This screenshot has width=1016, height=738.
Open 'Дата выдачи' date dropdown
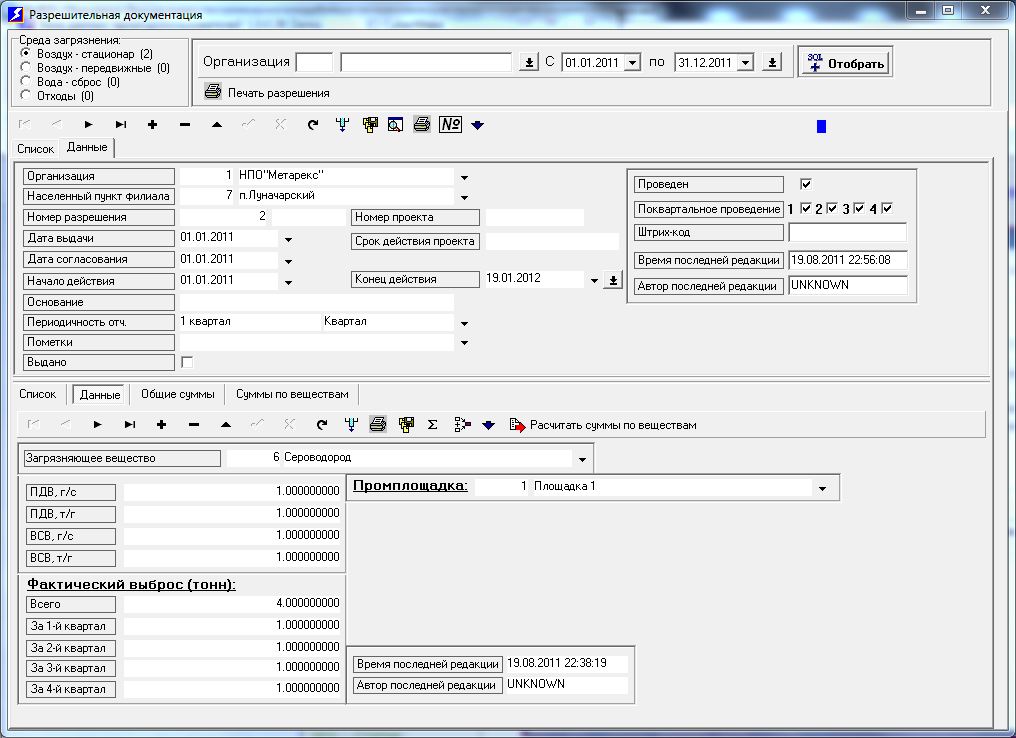[x=288, y=240]
